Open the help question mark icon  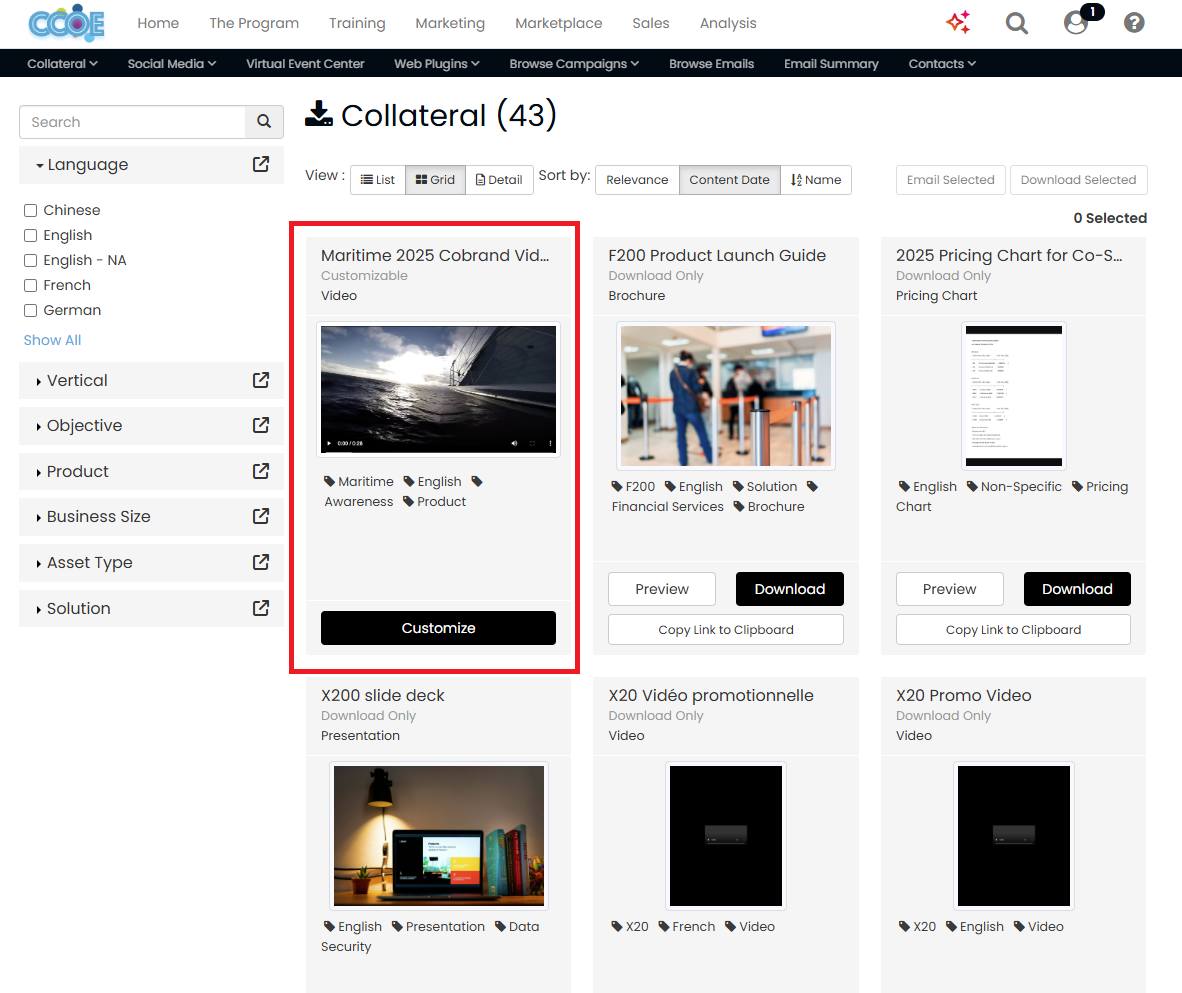click(1134, 23)
